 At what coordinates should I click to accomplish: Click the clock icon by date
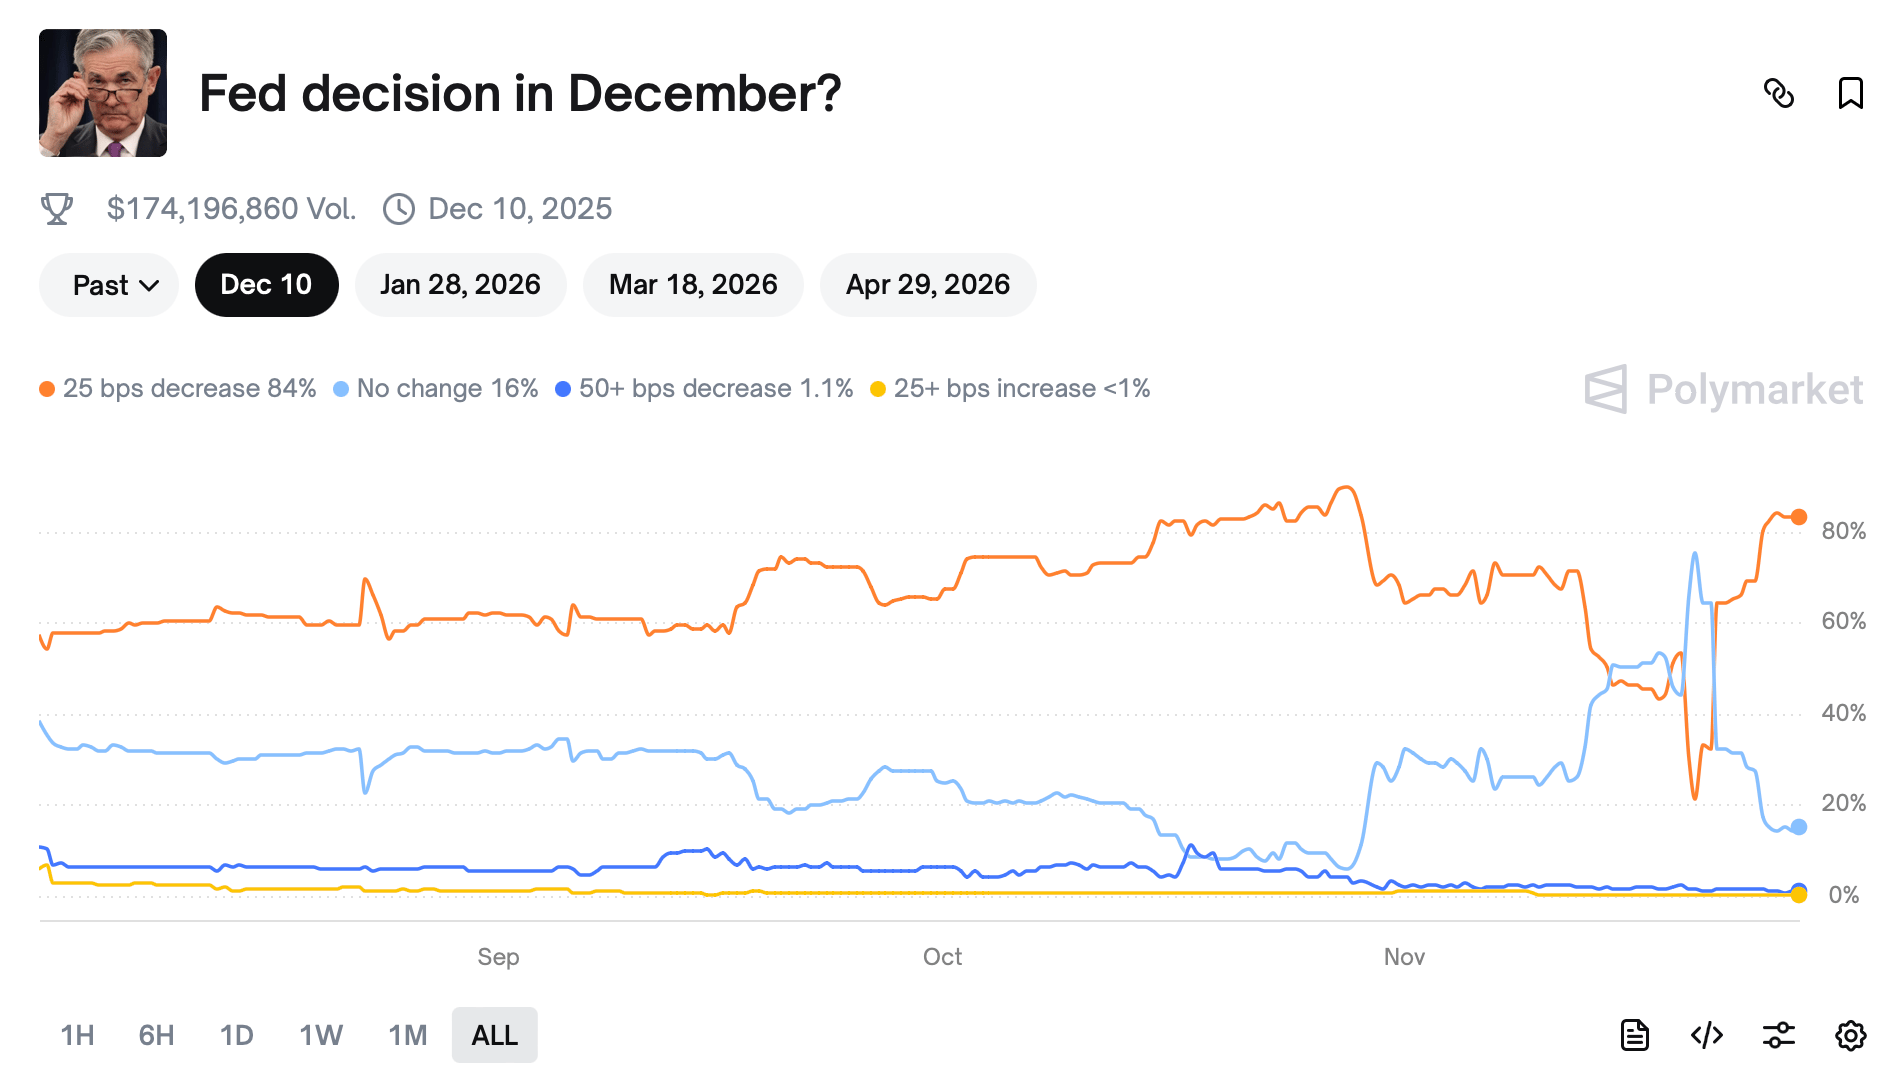tap(399, 209)
